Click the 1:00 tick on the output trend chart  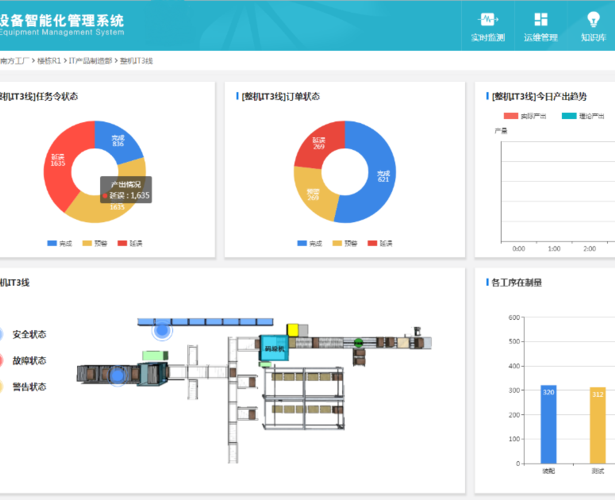pos(554,249)
